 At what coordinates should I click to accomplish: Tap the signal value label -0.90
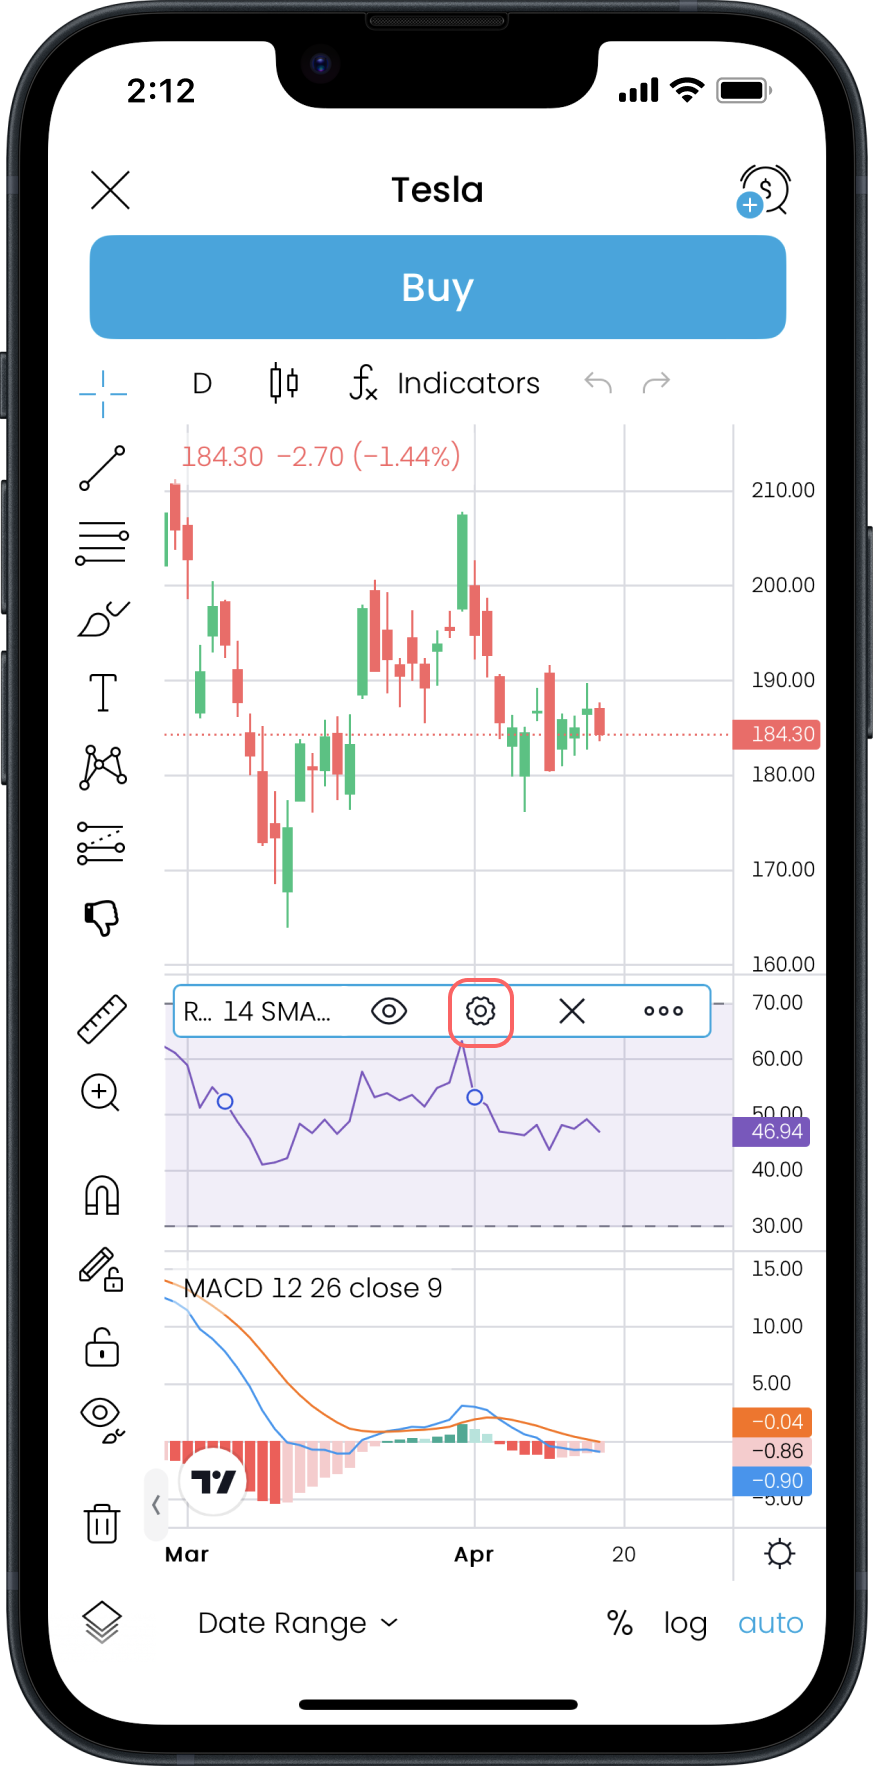772,1481
